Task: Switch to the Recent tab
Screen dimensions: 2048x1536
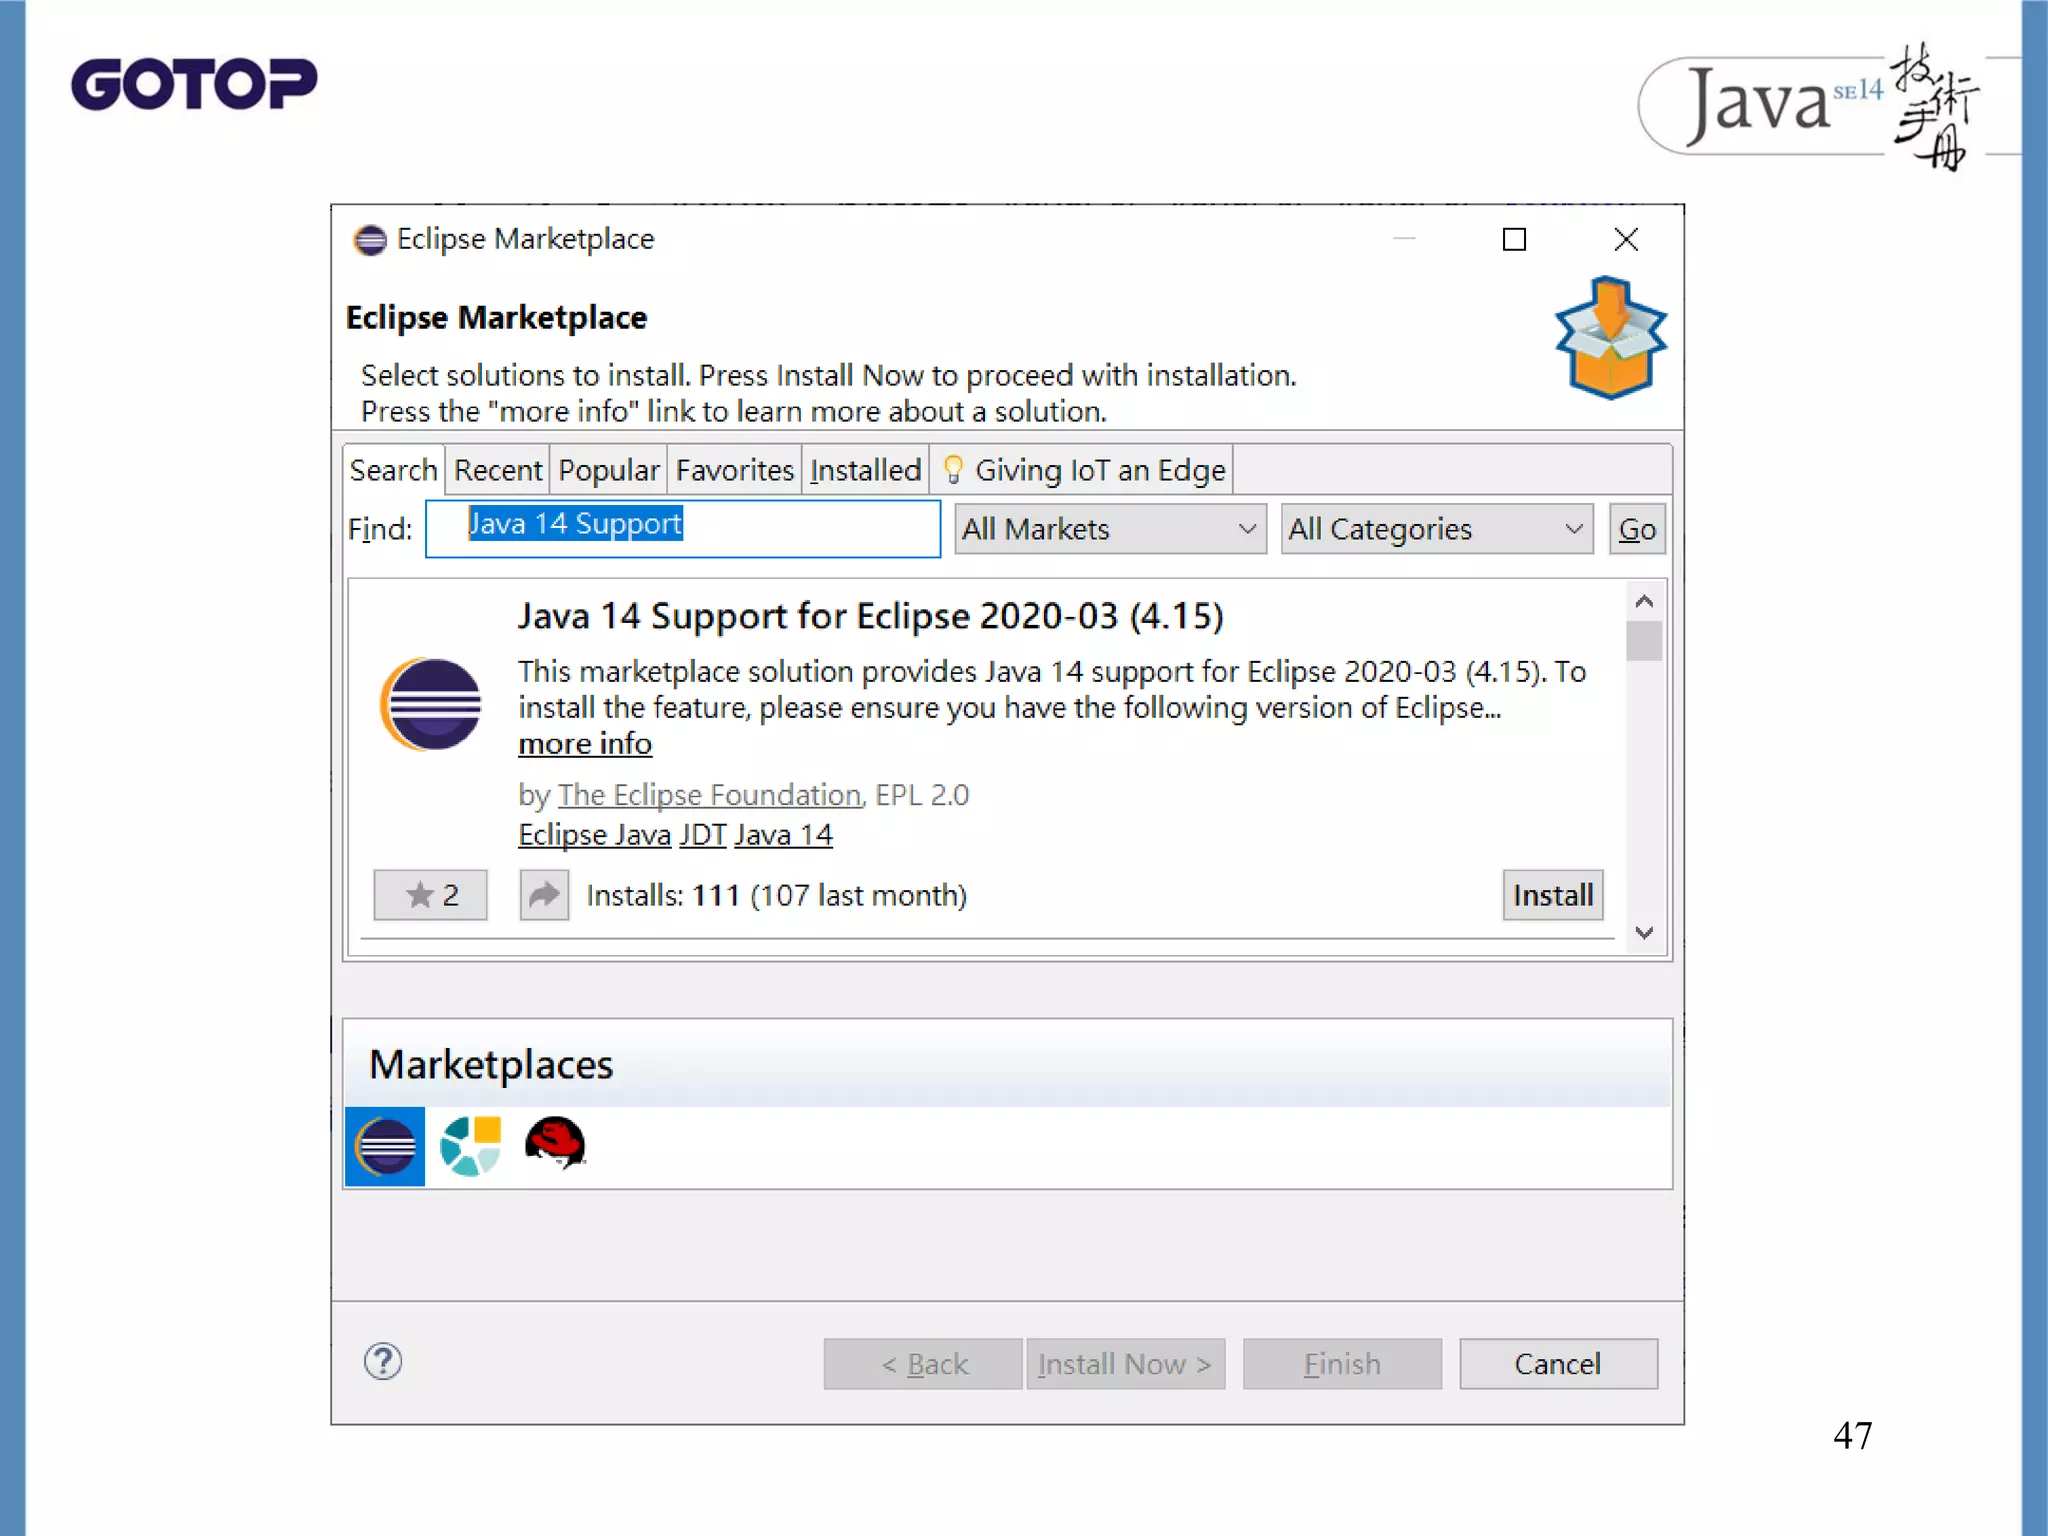Action: [498, 470]
